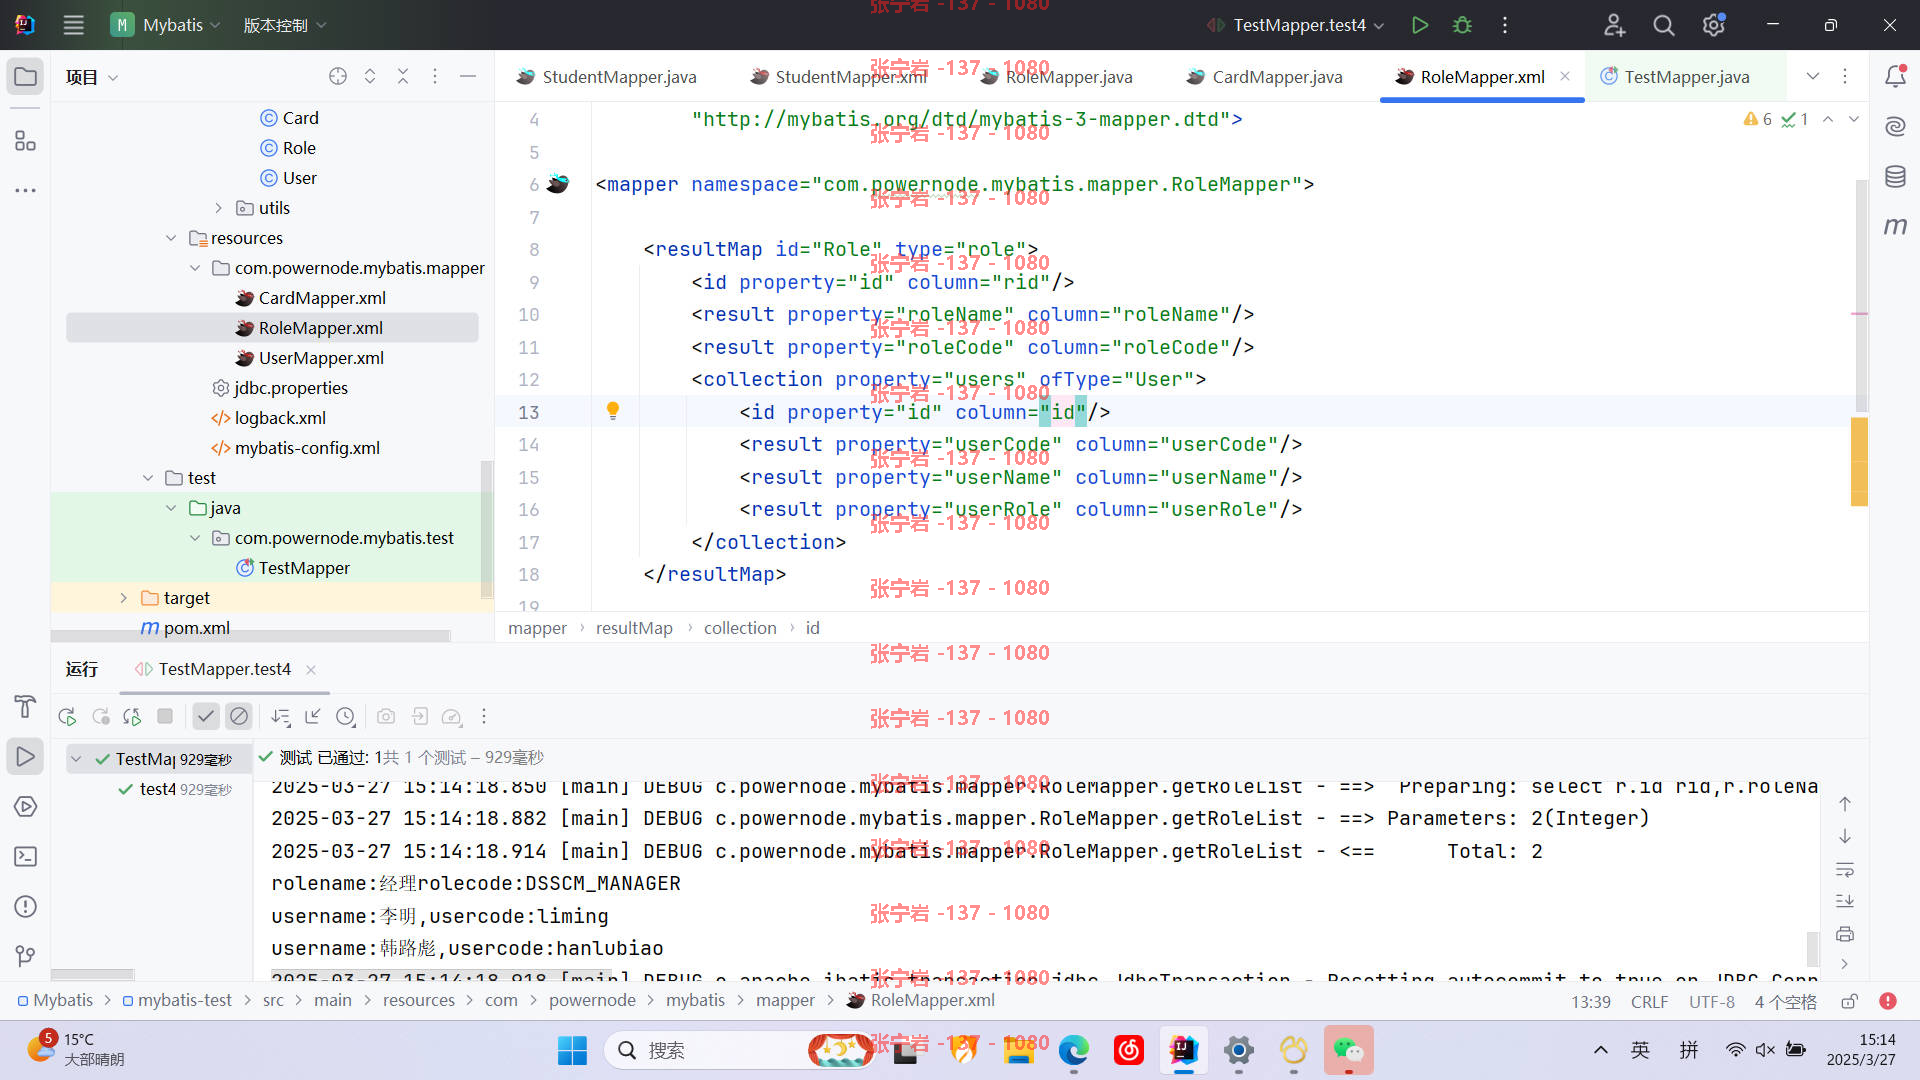This screenshot has height=1080, width=1920.
Task: Switch to the CardMapper.java tab
Action: pyautogui.click(x=1265, y=77)
